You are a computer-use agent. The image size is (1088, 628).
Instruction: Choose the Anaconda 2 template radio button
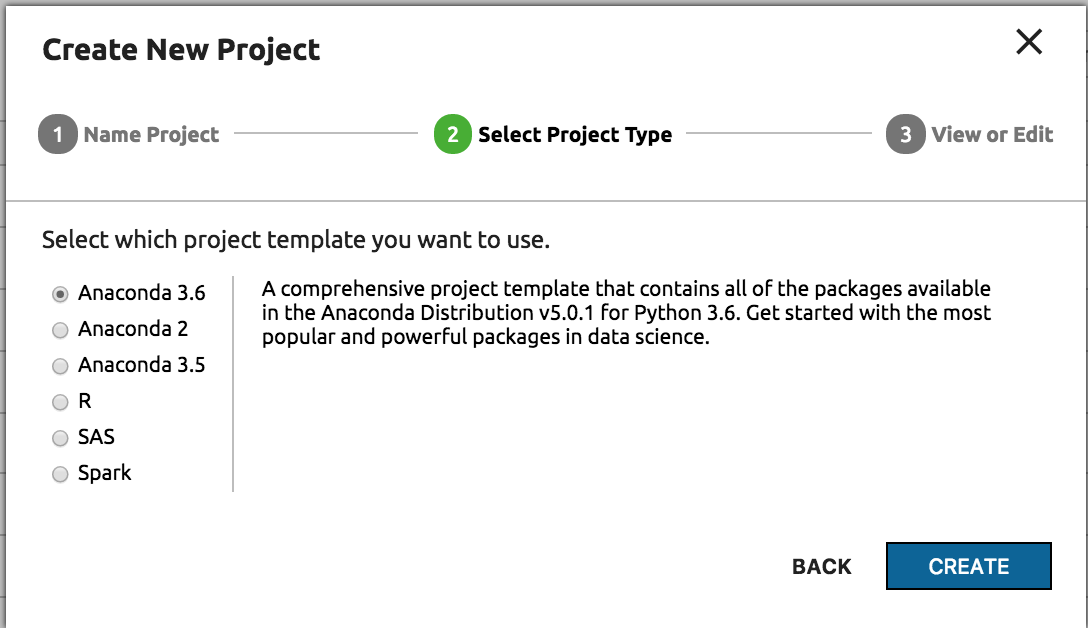pos(60,330)
